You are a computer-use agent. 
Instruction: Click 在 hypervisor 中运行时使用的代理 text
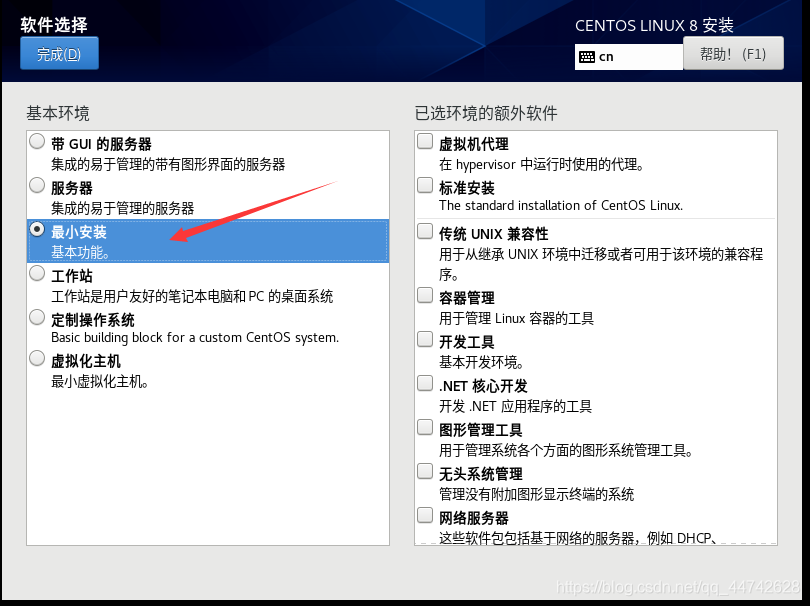pos(541,165)
